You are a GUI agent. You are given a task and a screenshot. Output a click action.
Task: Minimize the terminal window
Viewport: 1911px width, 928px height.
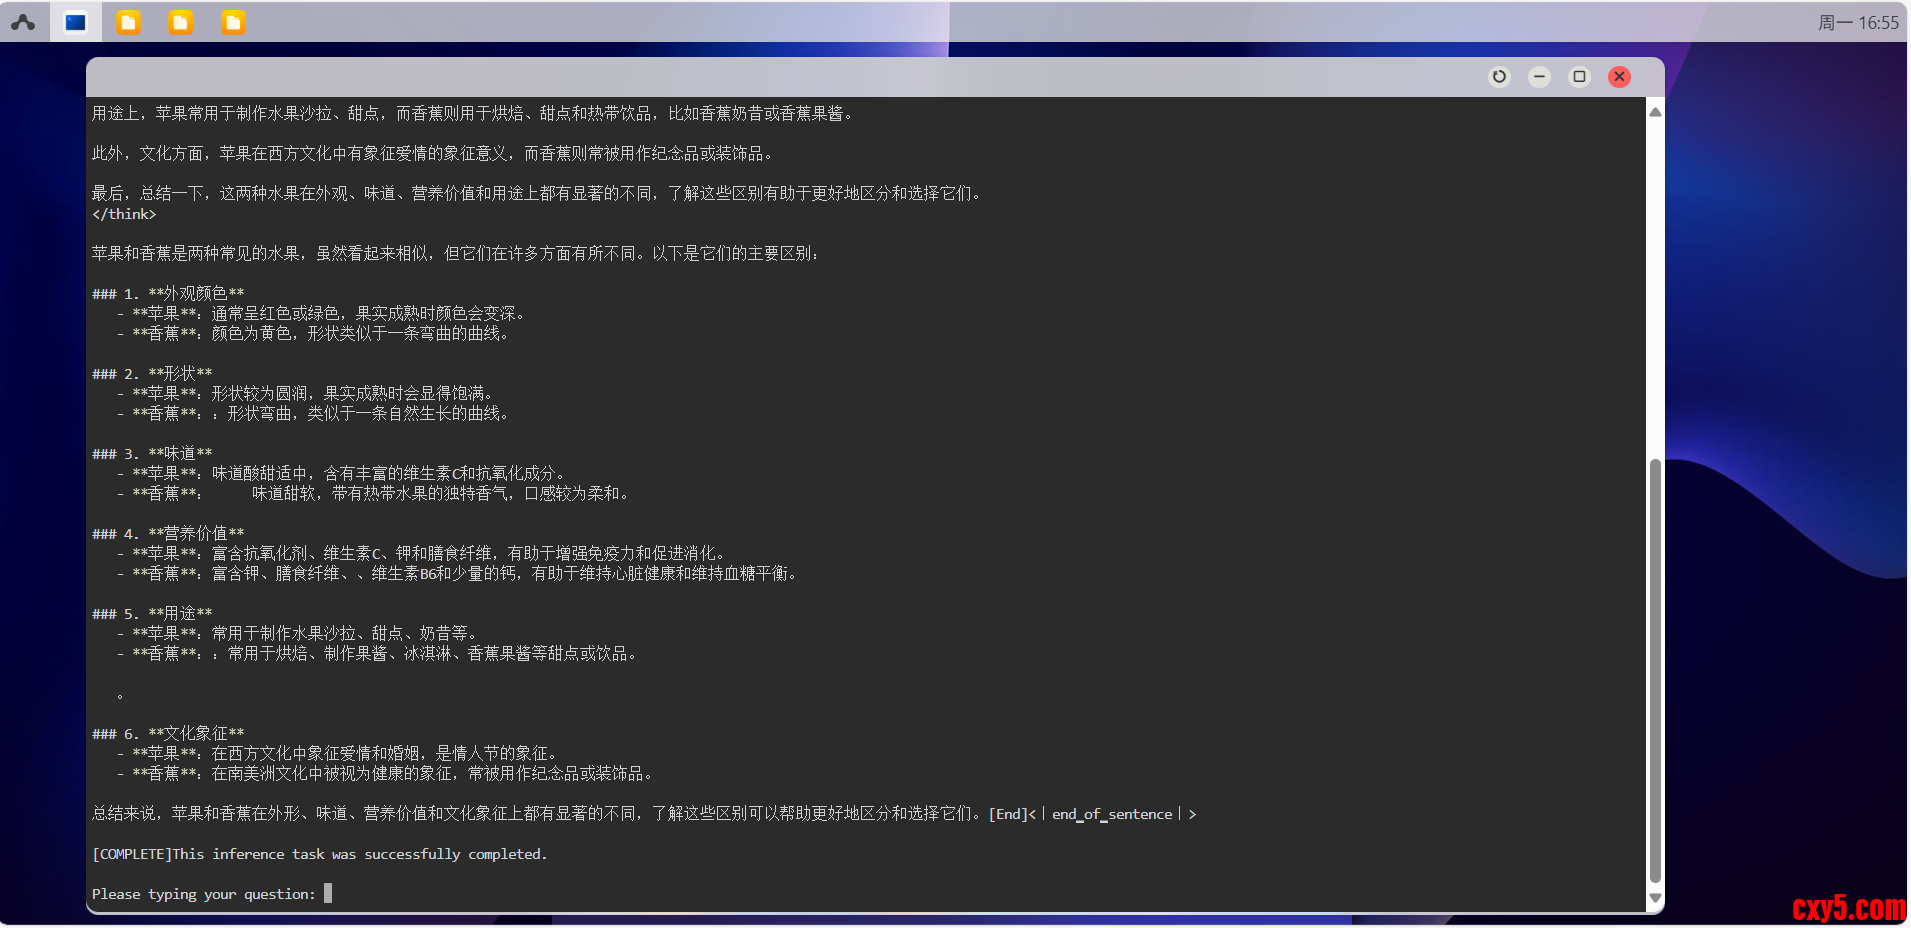tap(1539, 77)
